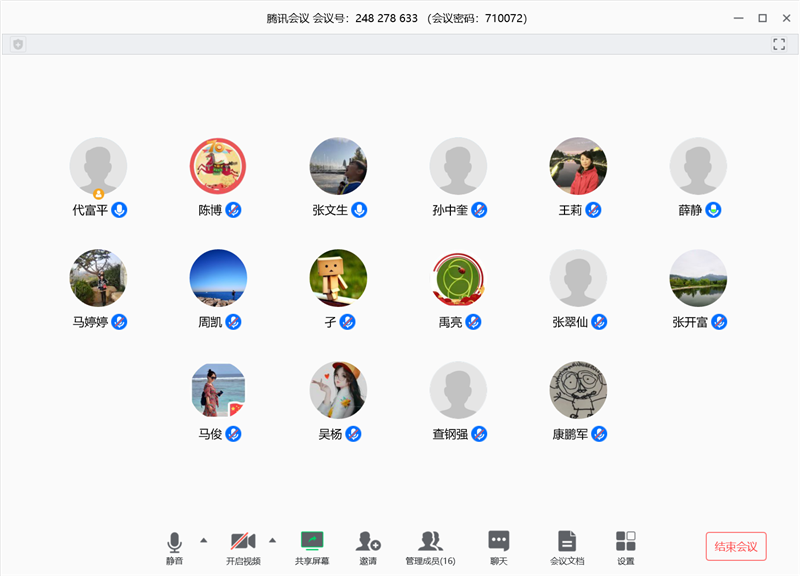Select 张文生's avatar photo
The image size is (800, 576).
coord(338,166)
